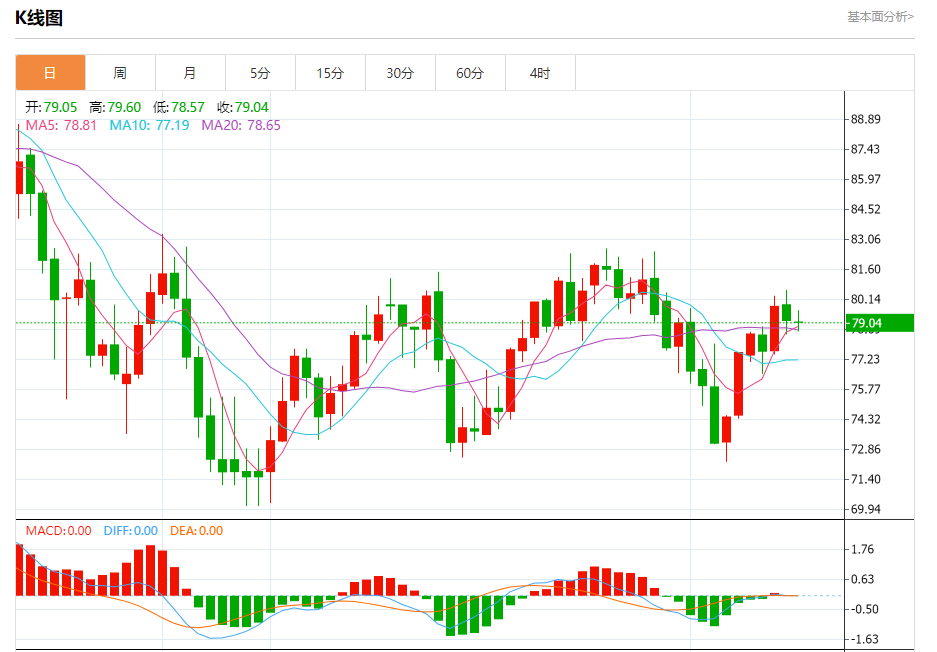Click the low price 78.57

188,108
